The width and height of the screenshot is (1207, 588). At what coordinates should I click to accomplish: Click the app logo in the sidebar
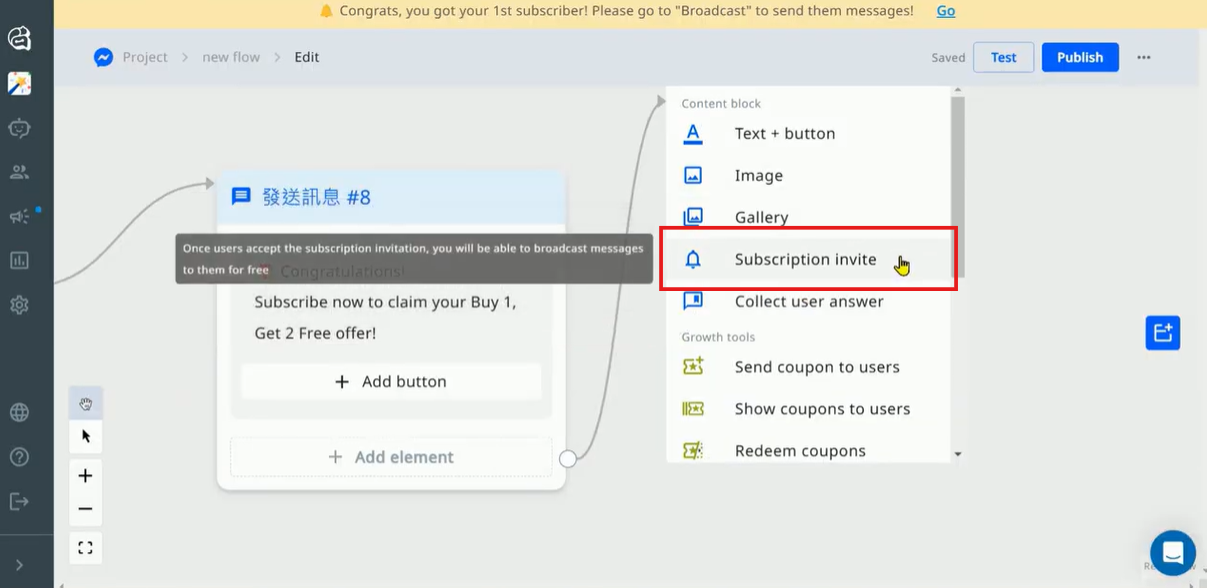19,38
